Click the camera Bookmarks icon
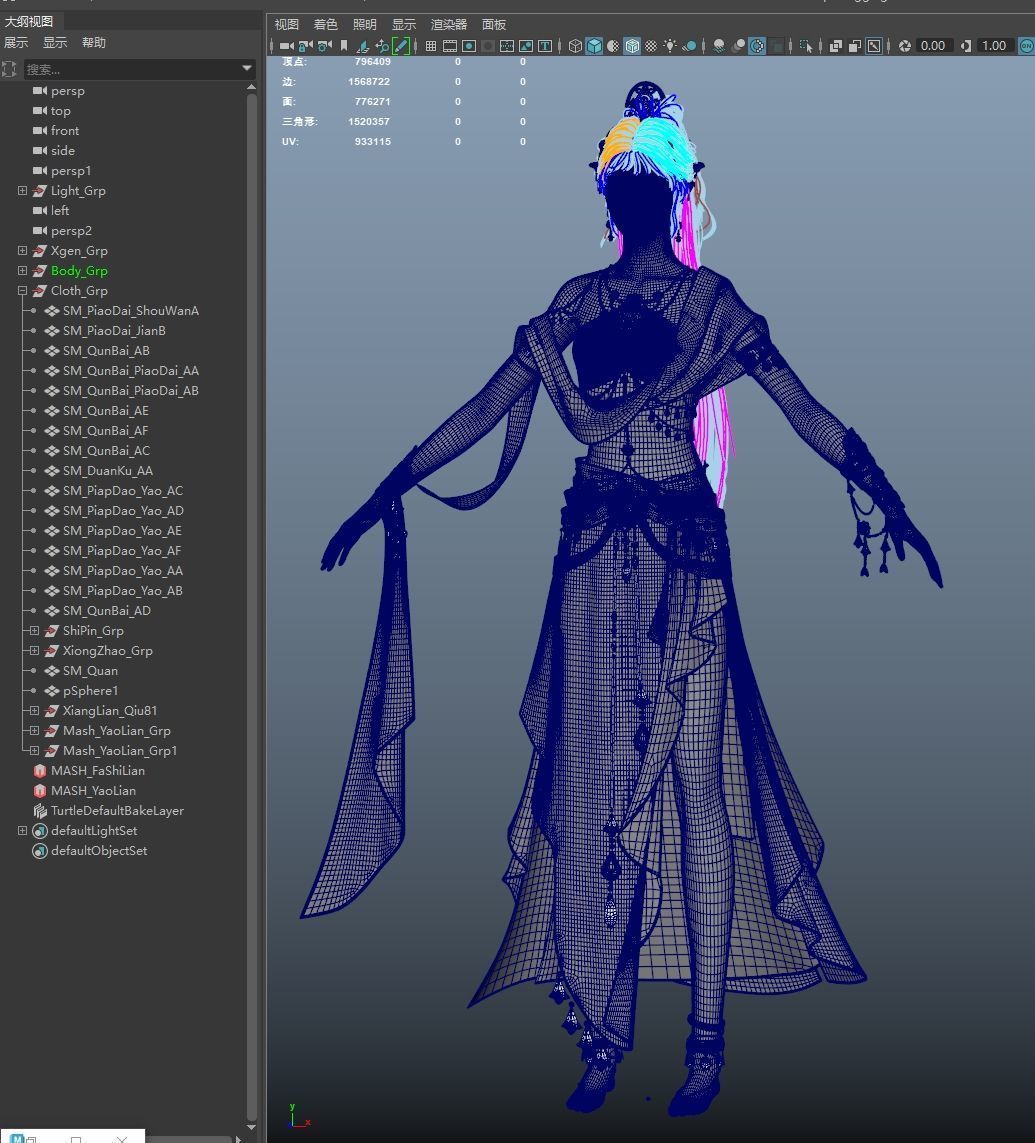 pos(344,46)
